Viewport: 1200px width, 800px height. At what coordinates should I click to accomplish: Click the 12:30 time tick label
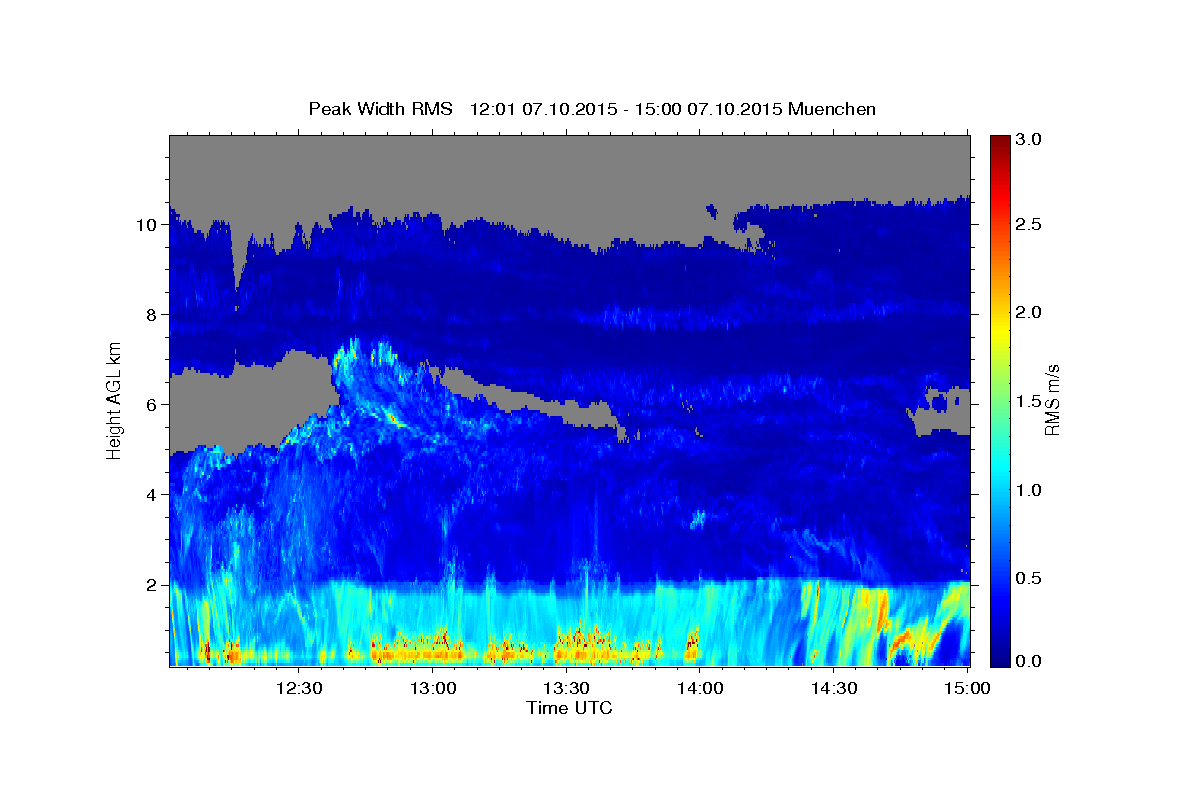(299, 688)
